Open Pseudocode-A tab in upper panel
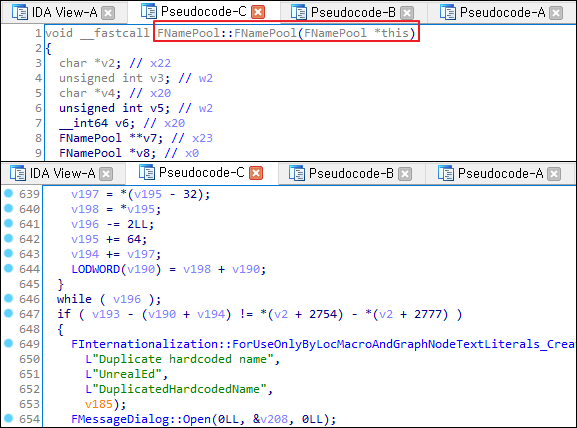This screenshot has width=577, height=428. point(502,13)
